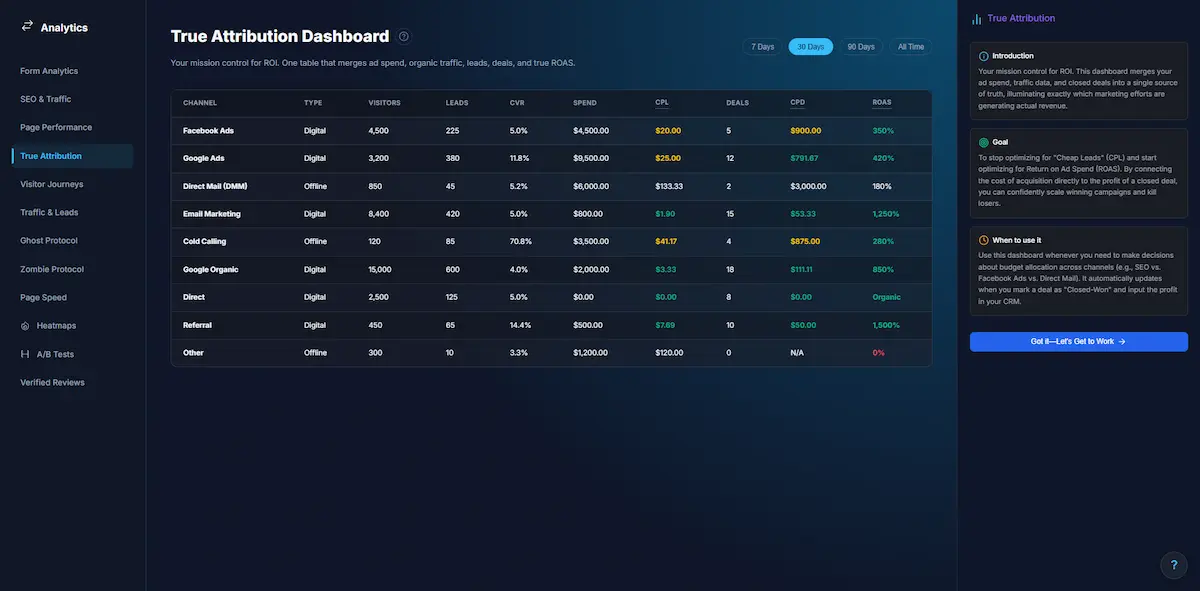Image resolution: width=1200 pixels, height=591 pixels.
Task: Select the Email Marketing row
Action: (551, 214)
